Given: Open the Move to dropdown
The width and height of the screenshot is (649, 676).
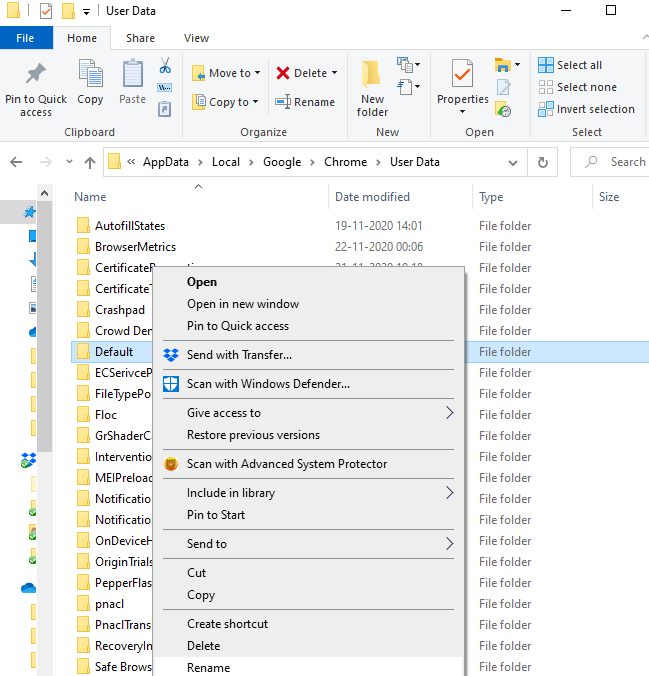Looking at the screenshot, I should [x=226, y=73].
